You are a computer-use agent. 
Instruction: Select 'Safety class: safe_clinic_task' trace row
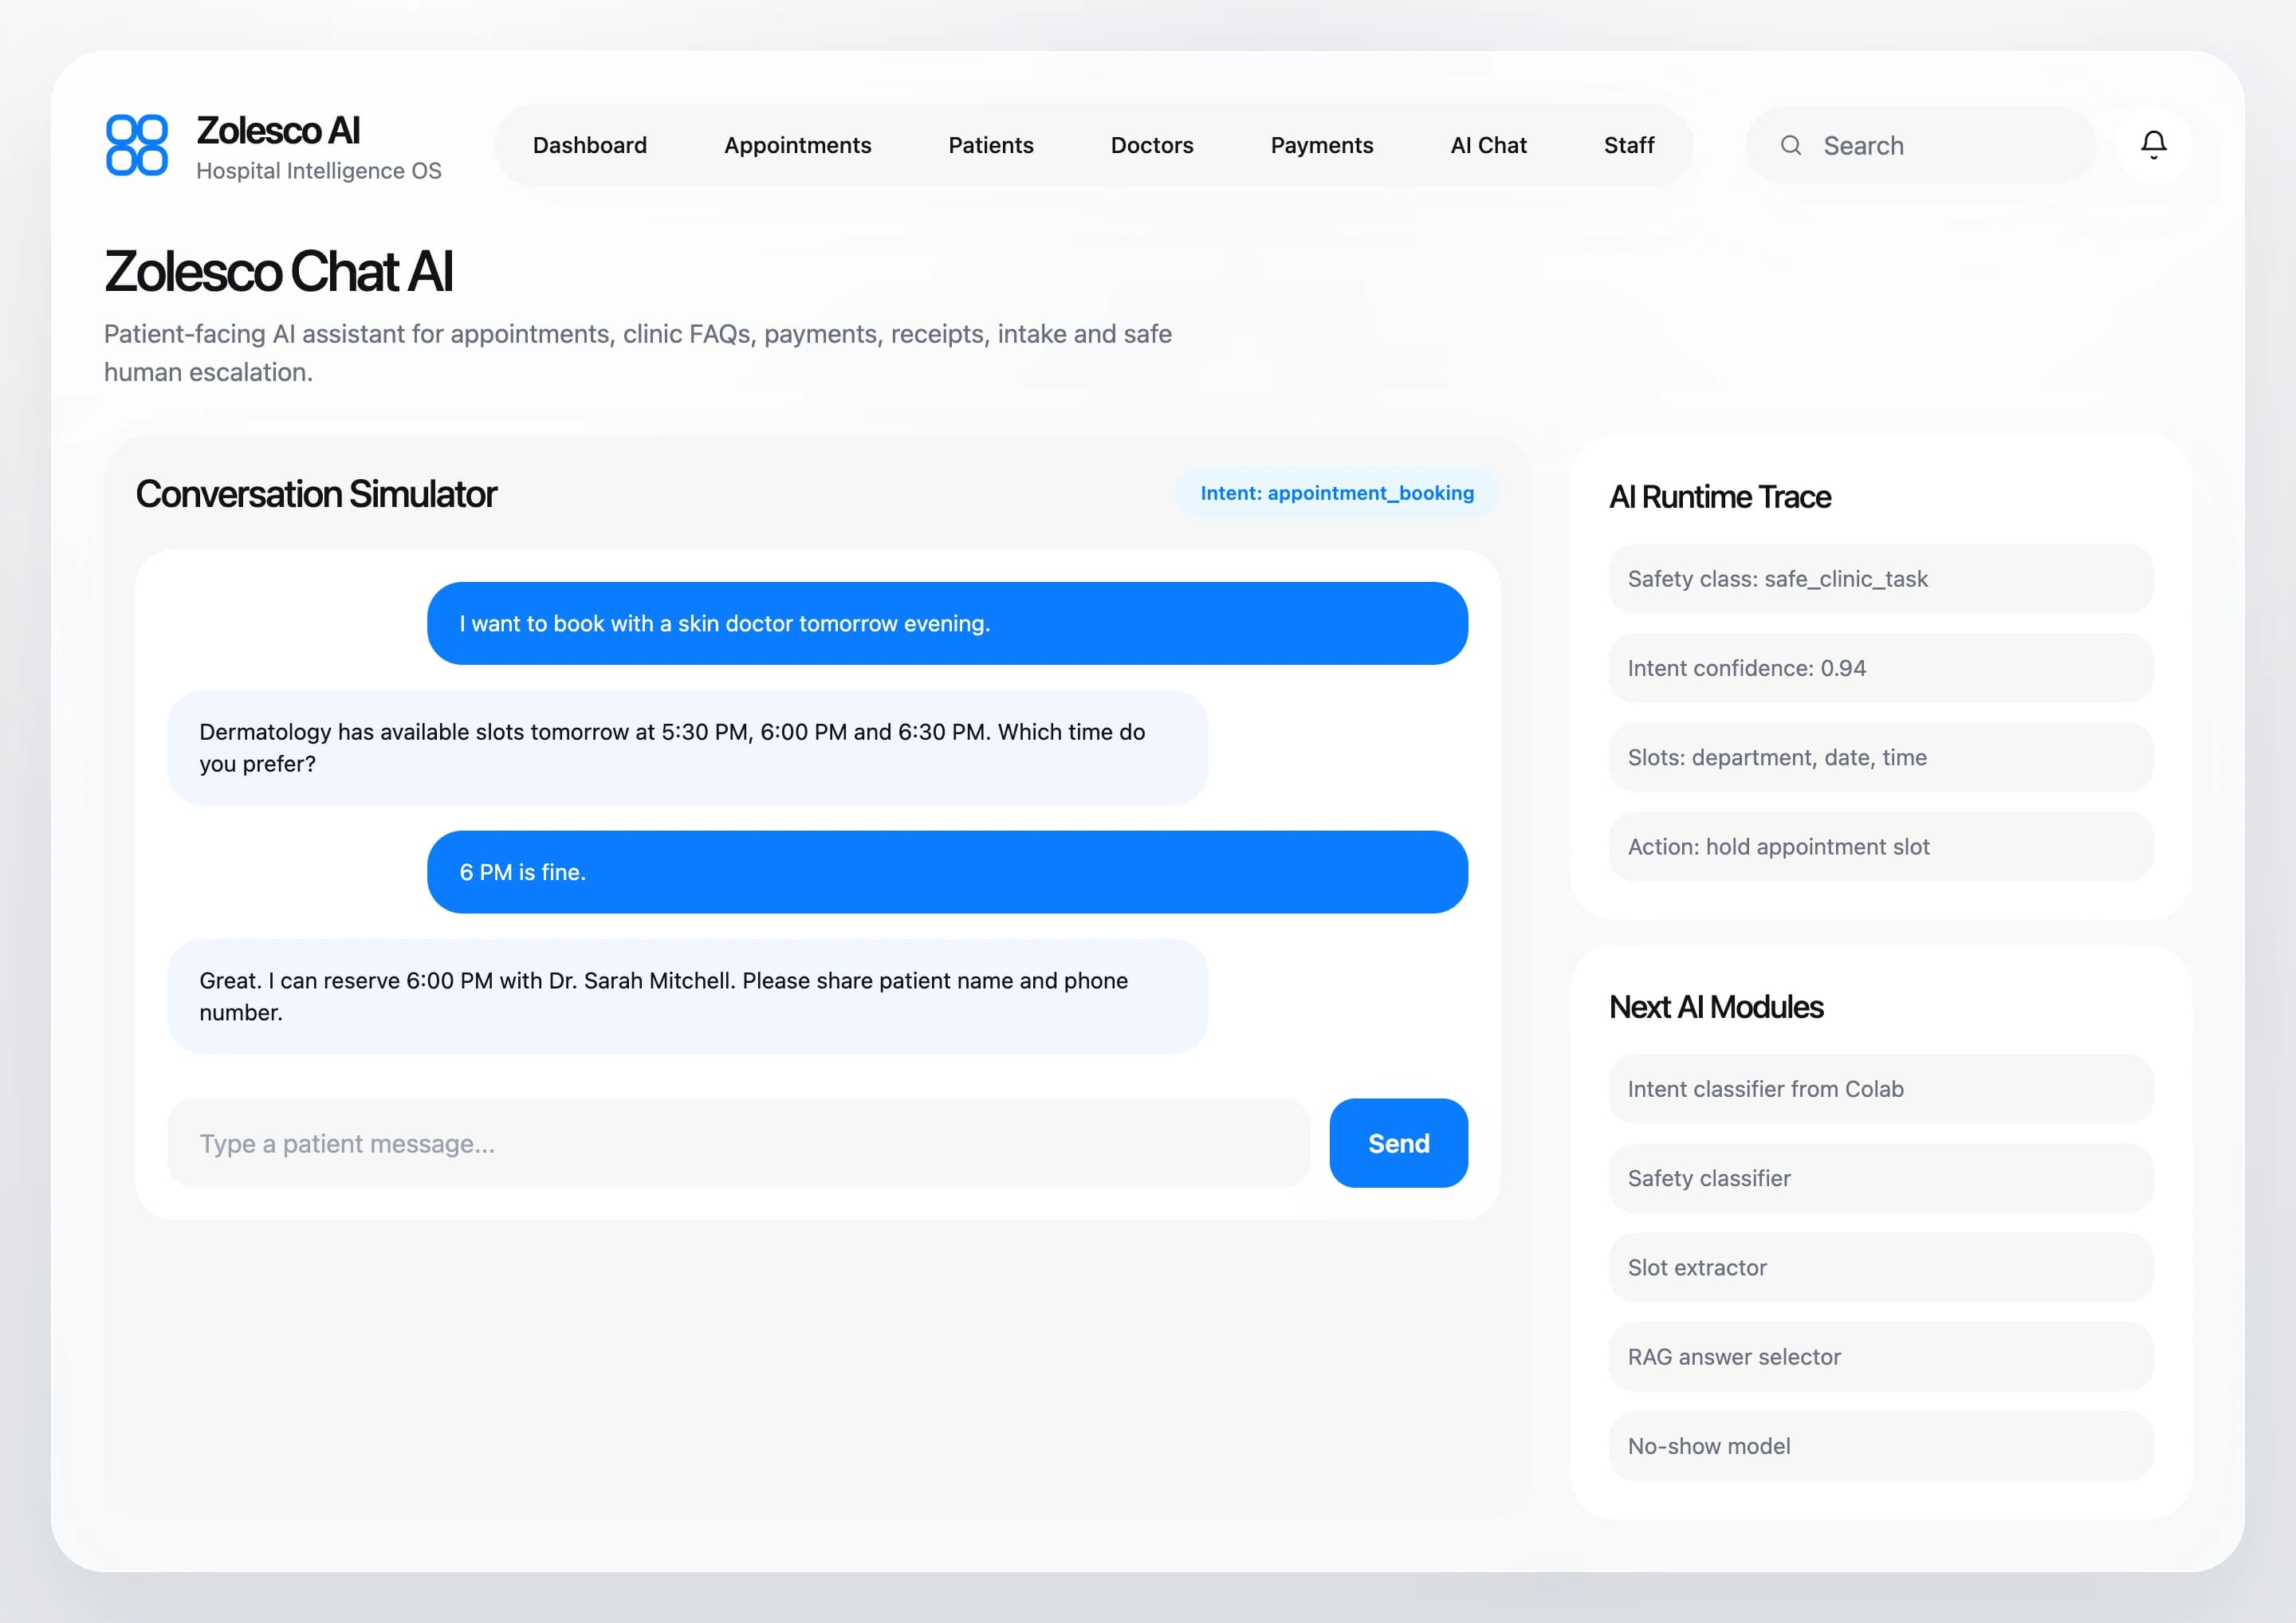point(1880,579)
